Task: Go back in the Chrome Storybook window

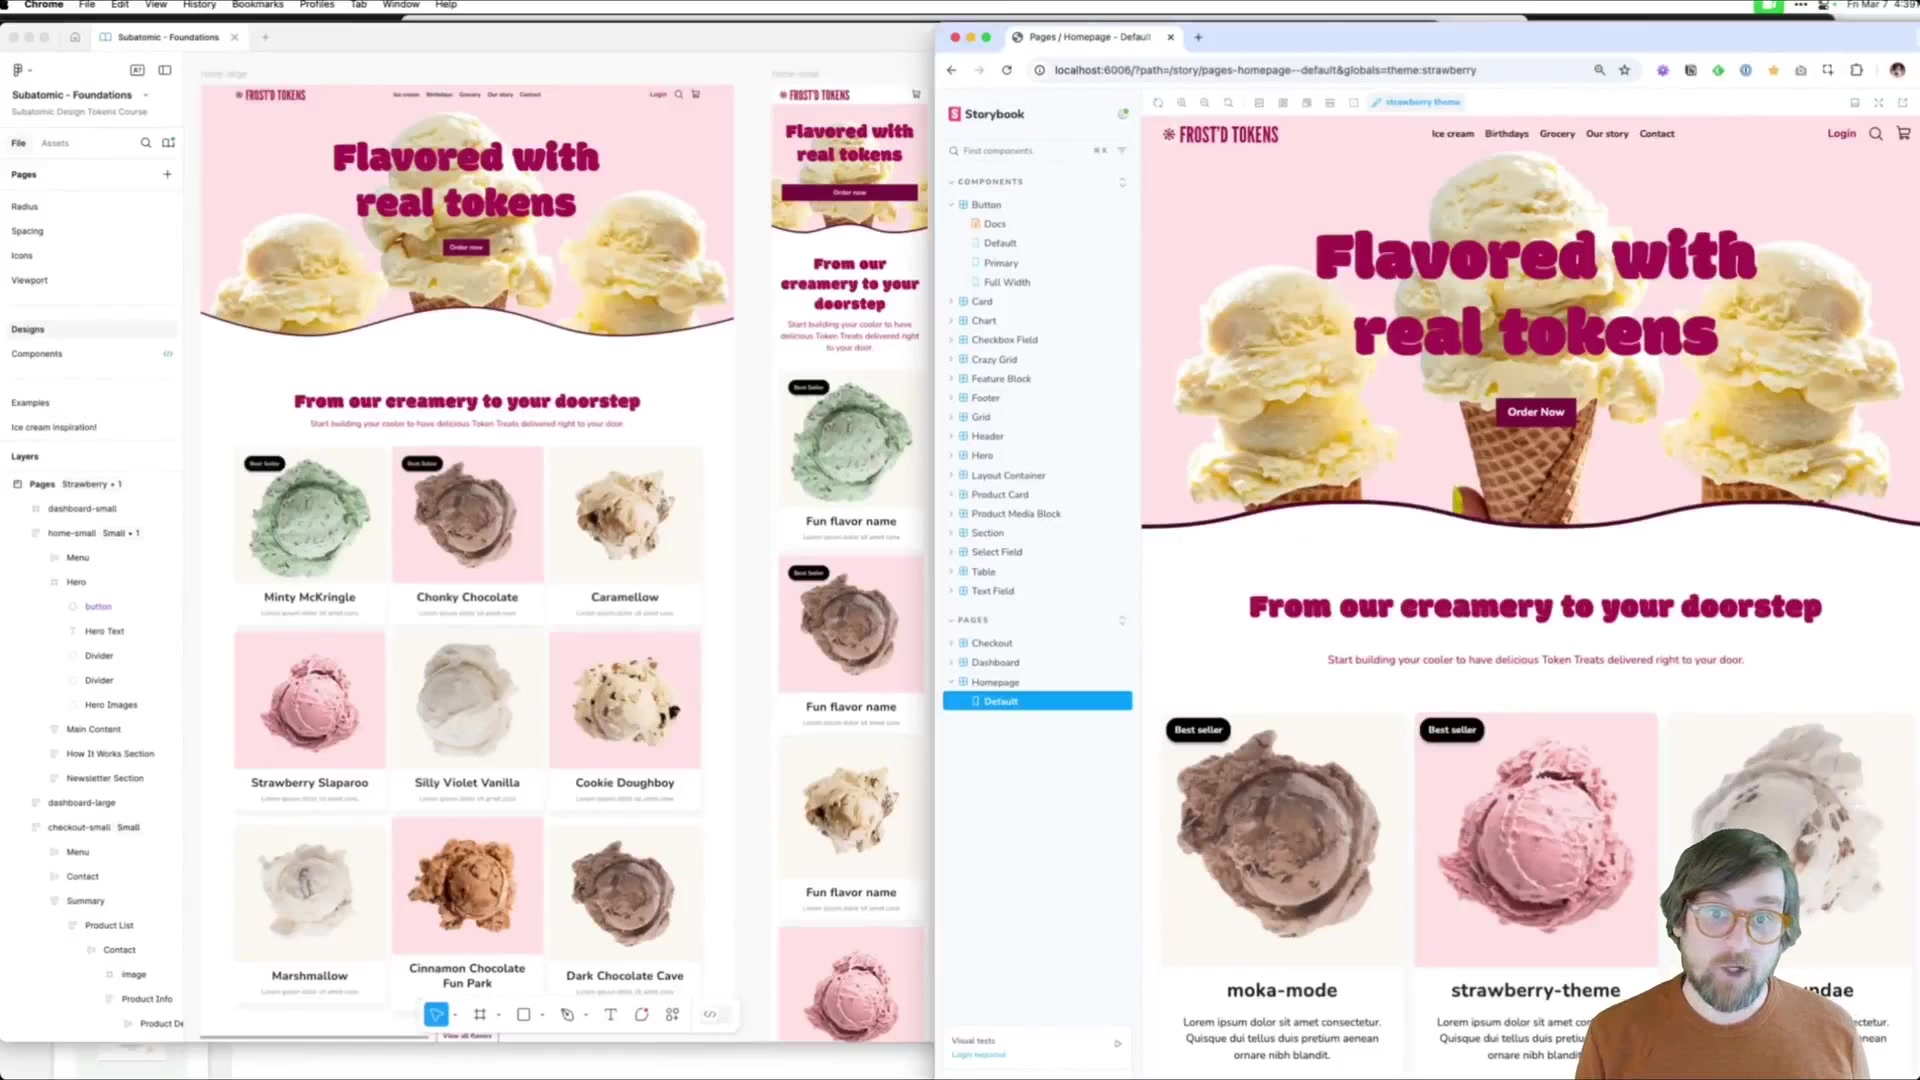Action: coord(951,70)
